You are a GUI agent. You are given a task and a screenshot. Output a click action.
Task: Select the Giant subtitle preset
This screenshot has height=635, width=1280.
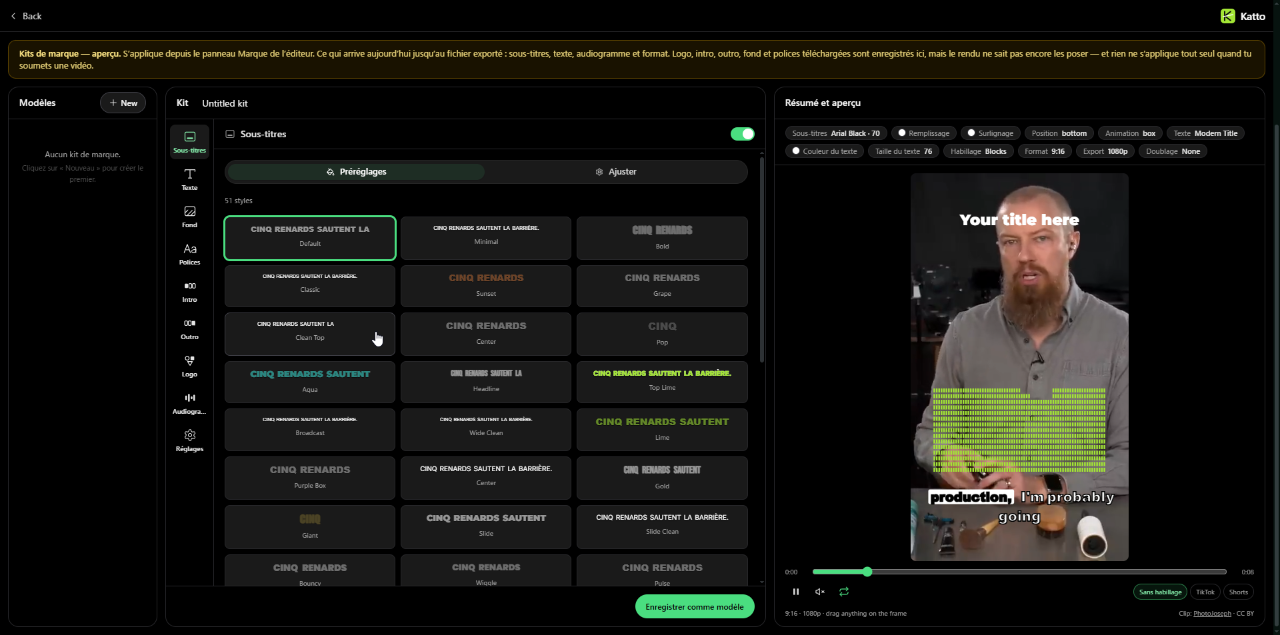point(310,526)
